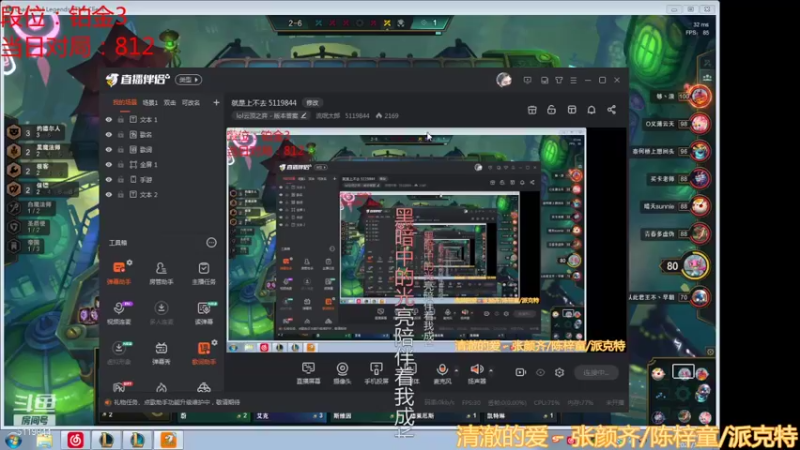This screenshot has width=800, height=450.
Task: Open the gear settings icon near 连接中
Action: pyautogui.click(x=559, y=372)
